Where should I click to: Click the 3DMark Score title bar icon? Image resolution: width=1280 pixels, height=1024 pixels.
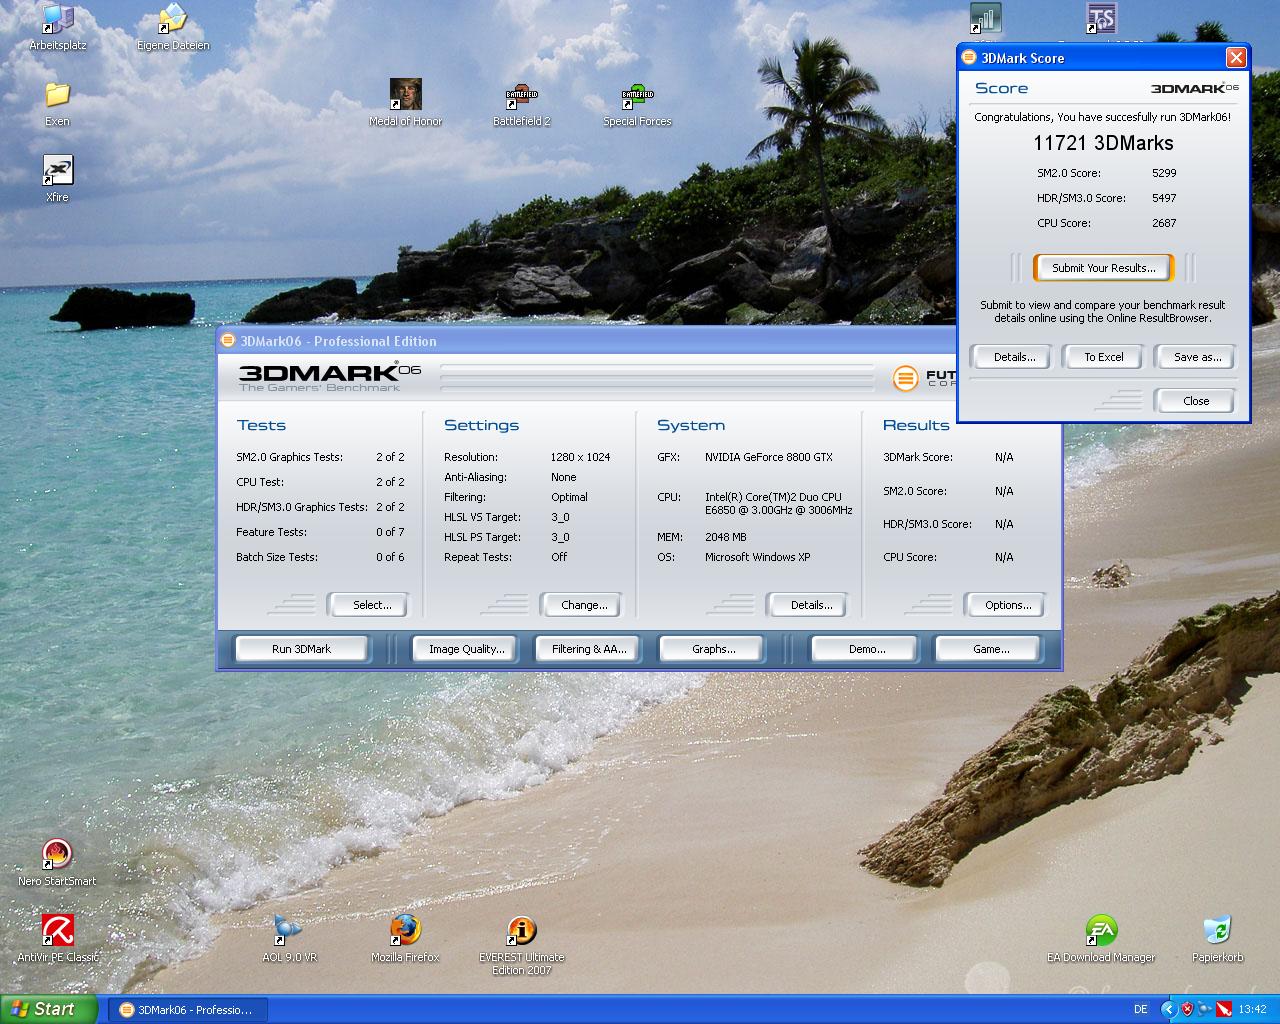[x=968, y=58]
